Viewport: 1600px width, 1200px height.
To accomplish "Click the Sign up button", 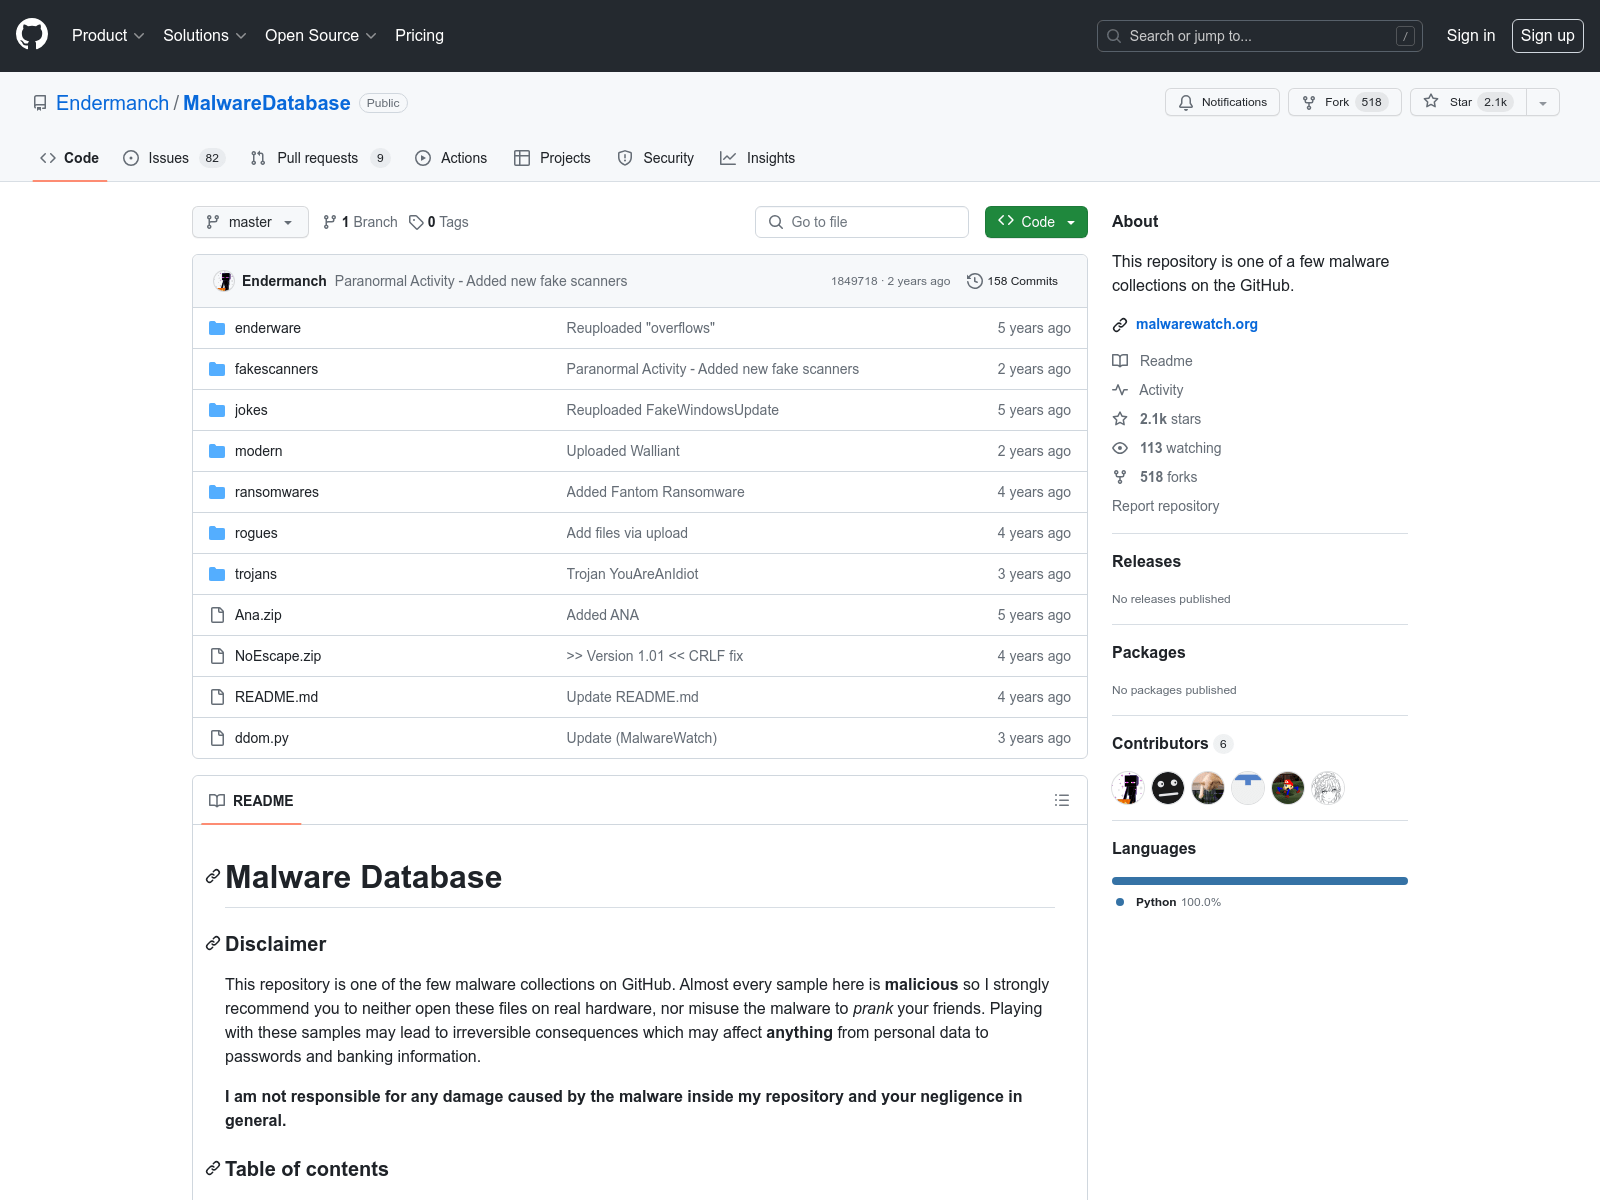I will click(x=1547, y=35).
